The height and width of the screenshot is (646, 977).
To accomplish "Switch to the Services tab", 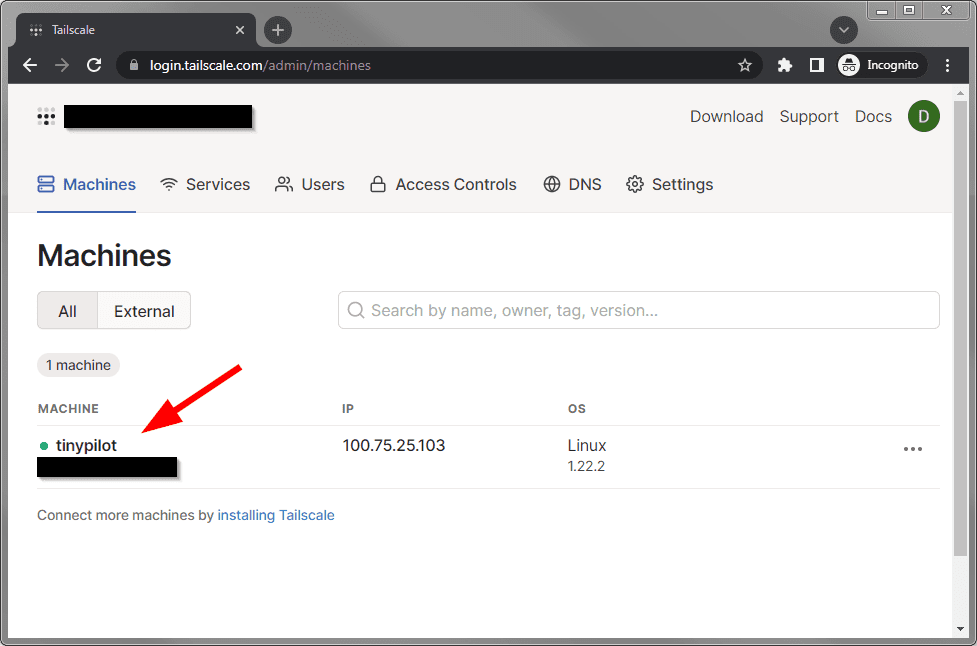I will click(205, 184).
